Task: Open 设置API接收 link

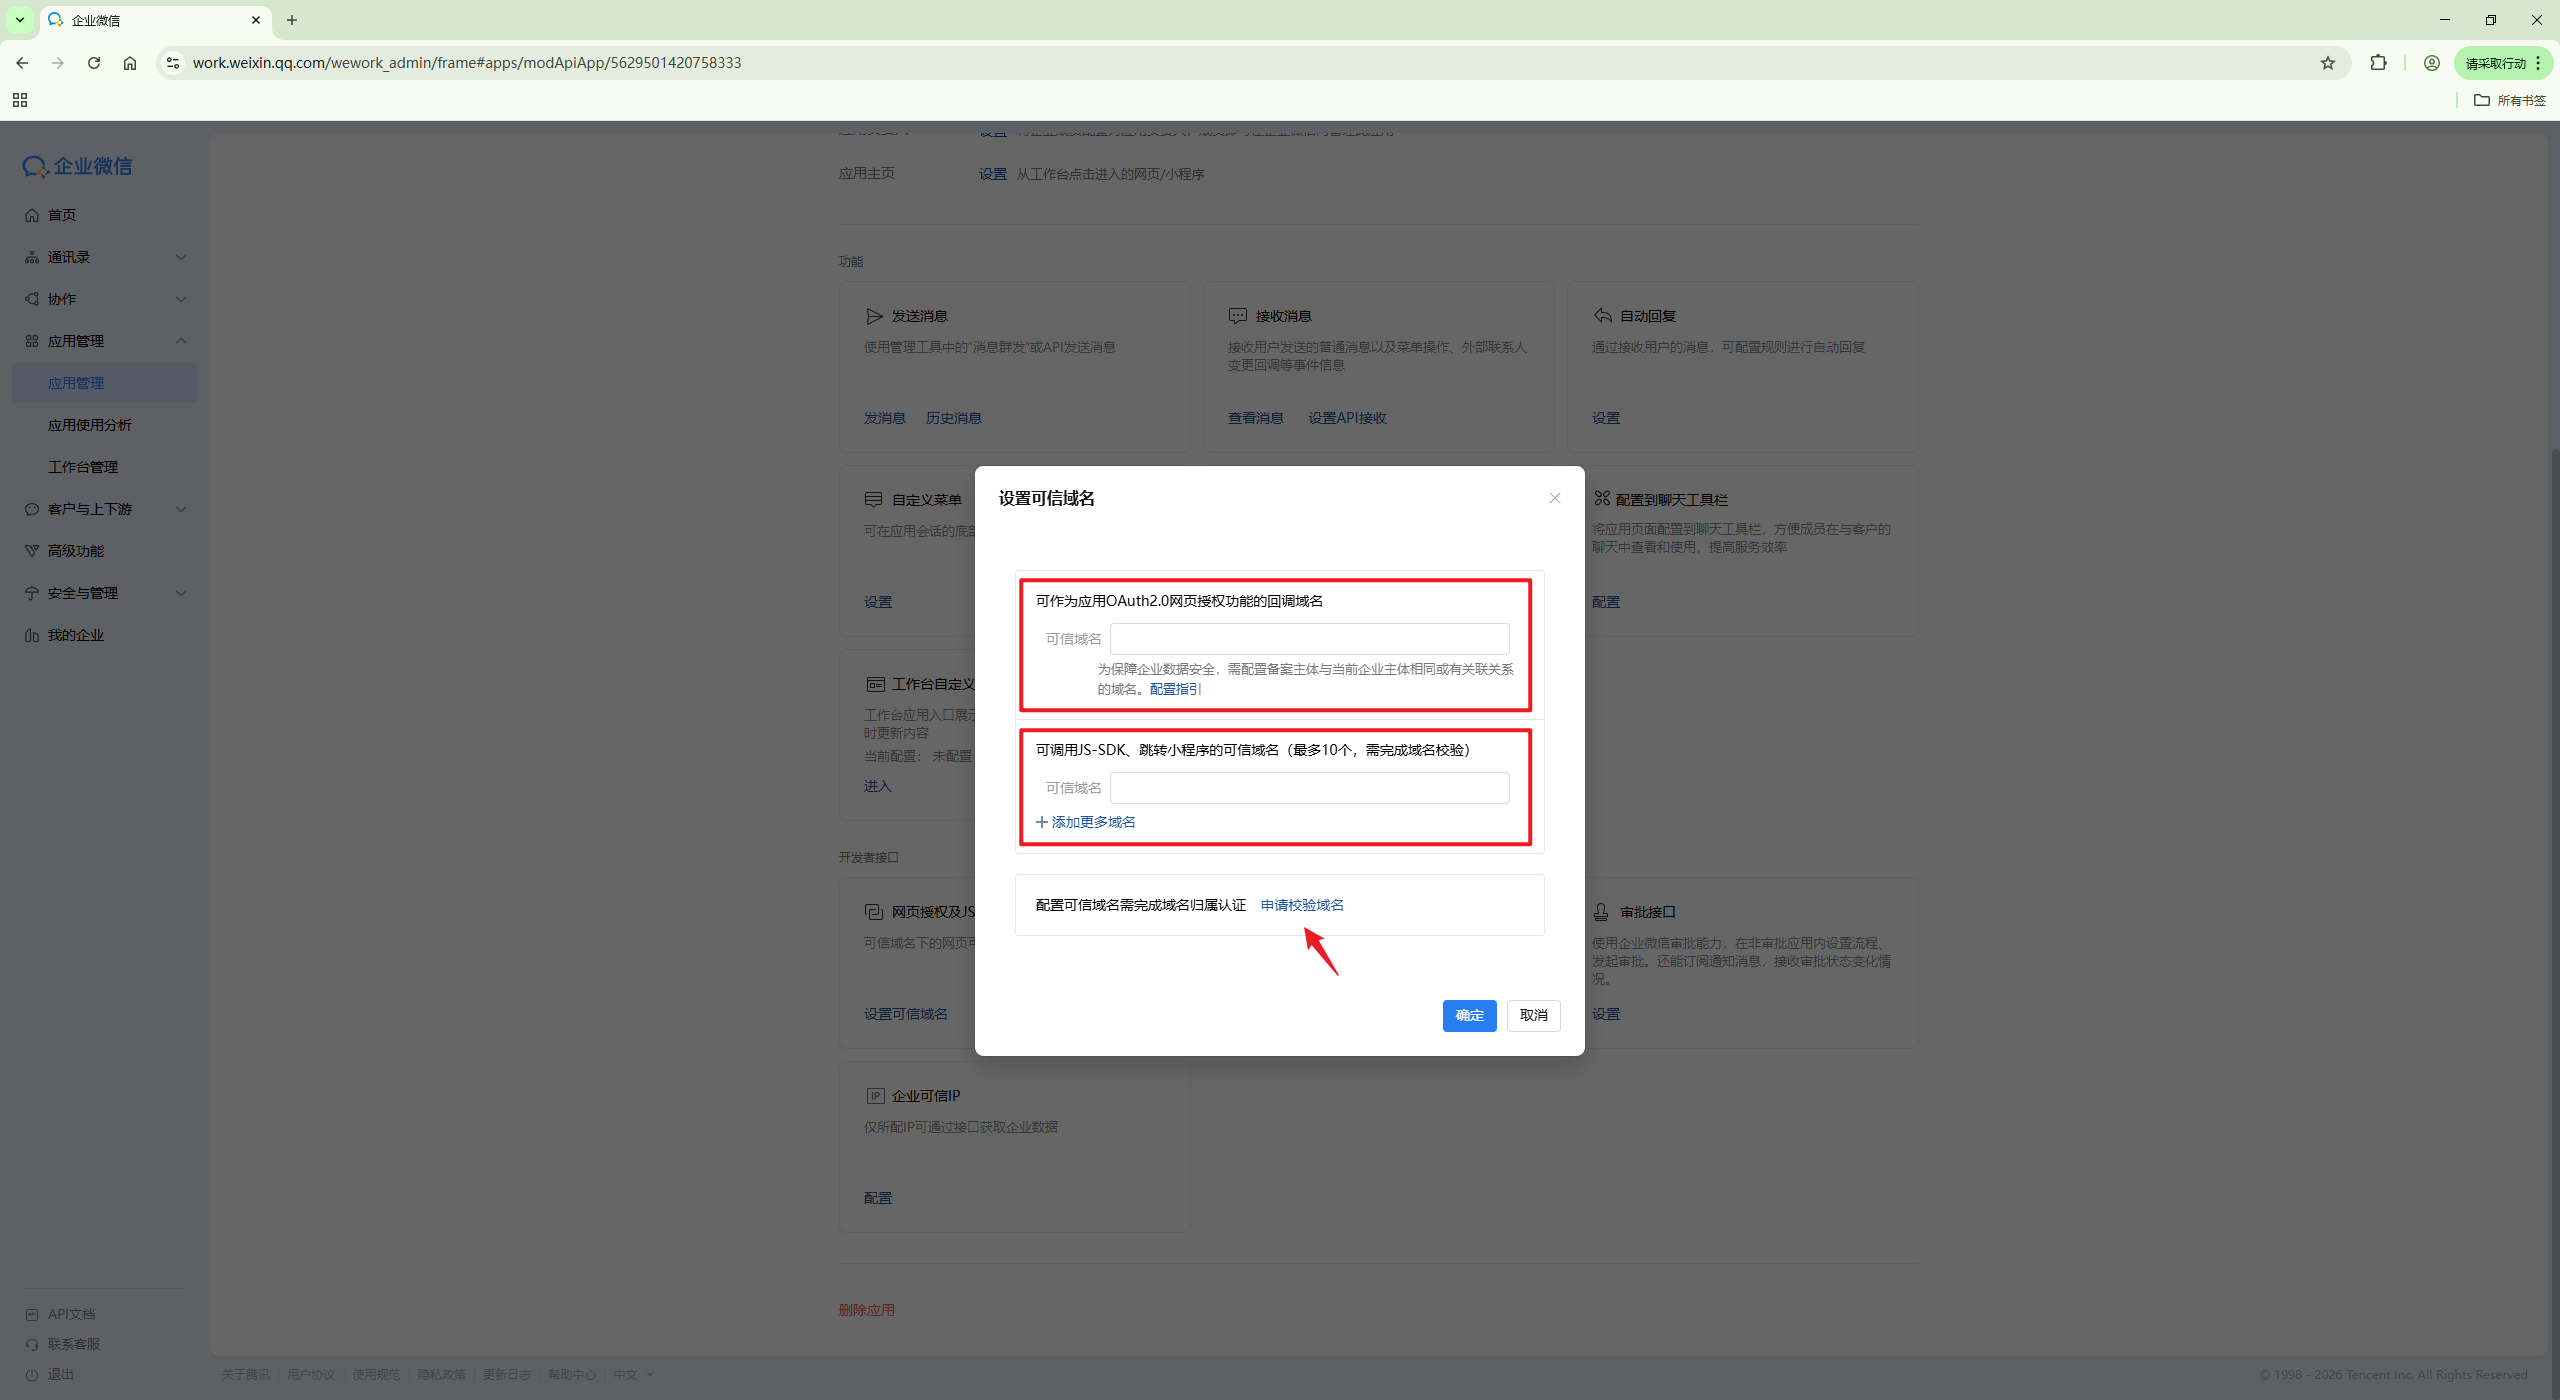Action: pyautogui.click(x=1347, y=418)
